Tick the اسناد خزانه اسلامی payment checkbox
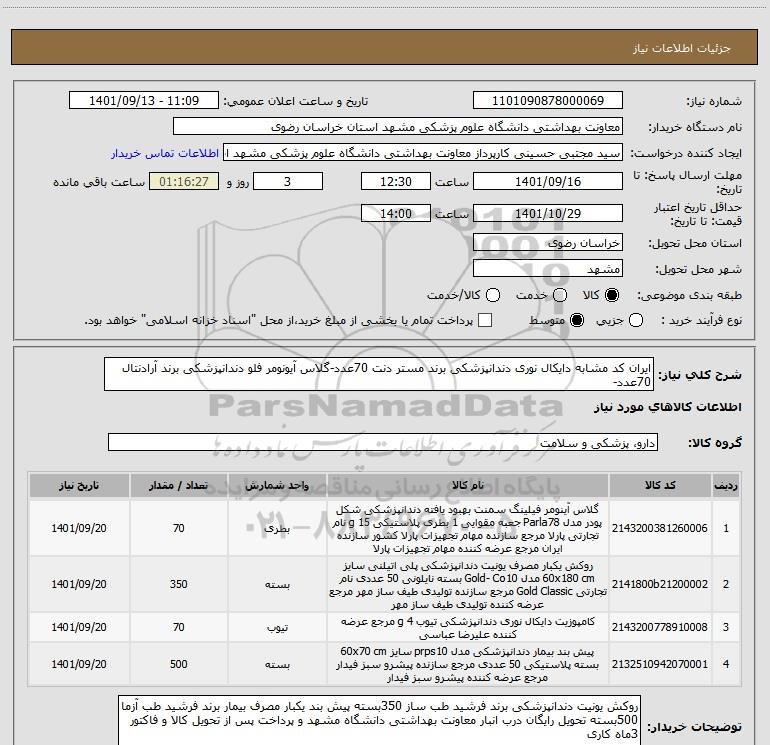The width and height of the screenshot is (770, 745). coord(485,320)
